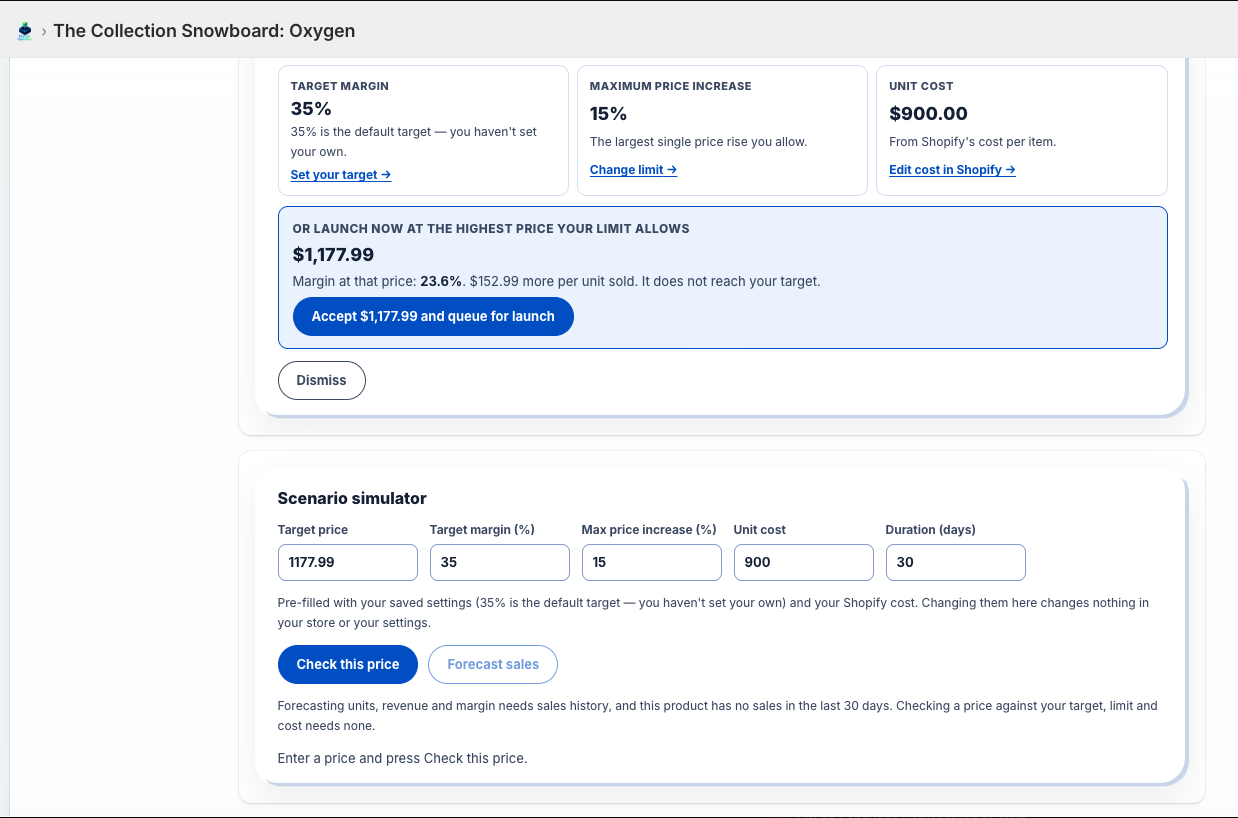Click the page title 'The Collection Snowboard: Oxygen'
This screenshot has height=818, width=1238.
click(x=204, y=31)
